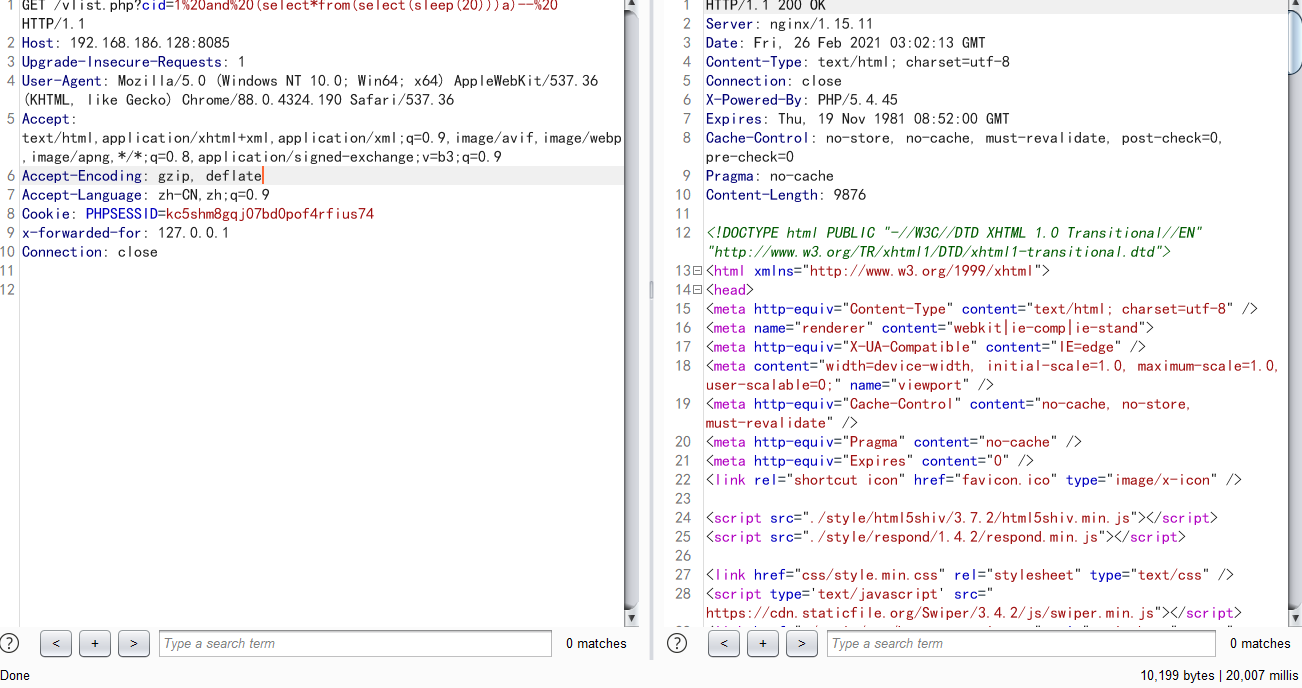Click the css/style.min.css stylesheet link line
This screenshot has width=1302, height=688.
(970, 575)
